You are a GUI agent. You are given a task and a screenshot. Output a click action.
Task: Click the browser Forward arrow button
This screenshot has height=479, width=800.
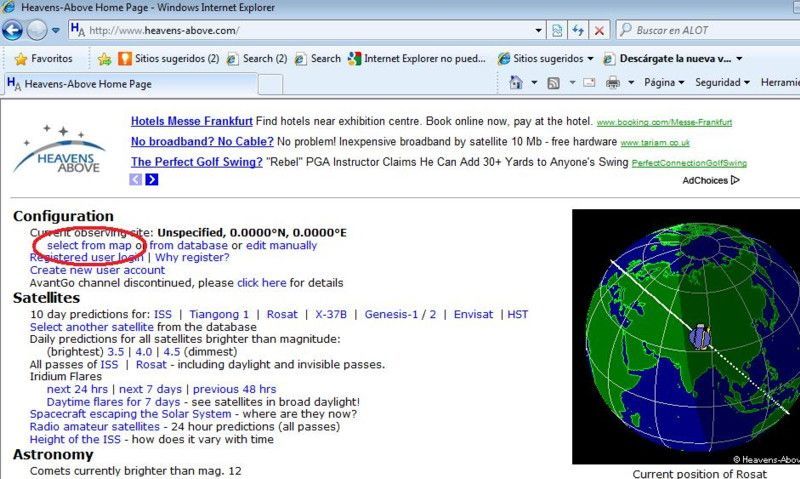pos(37,31)
